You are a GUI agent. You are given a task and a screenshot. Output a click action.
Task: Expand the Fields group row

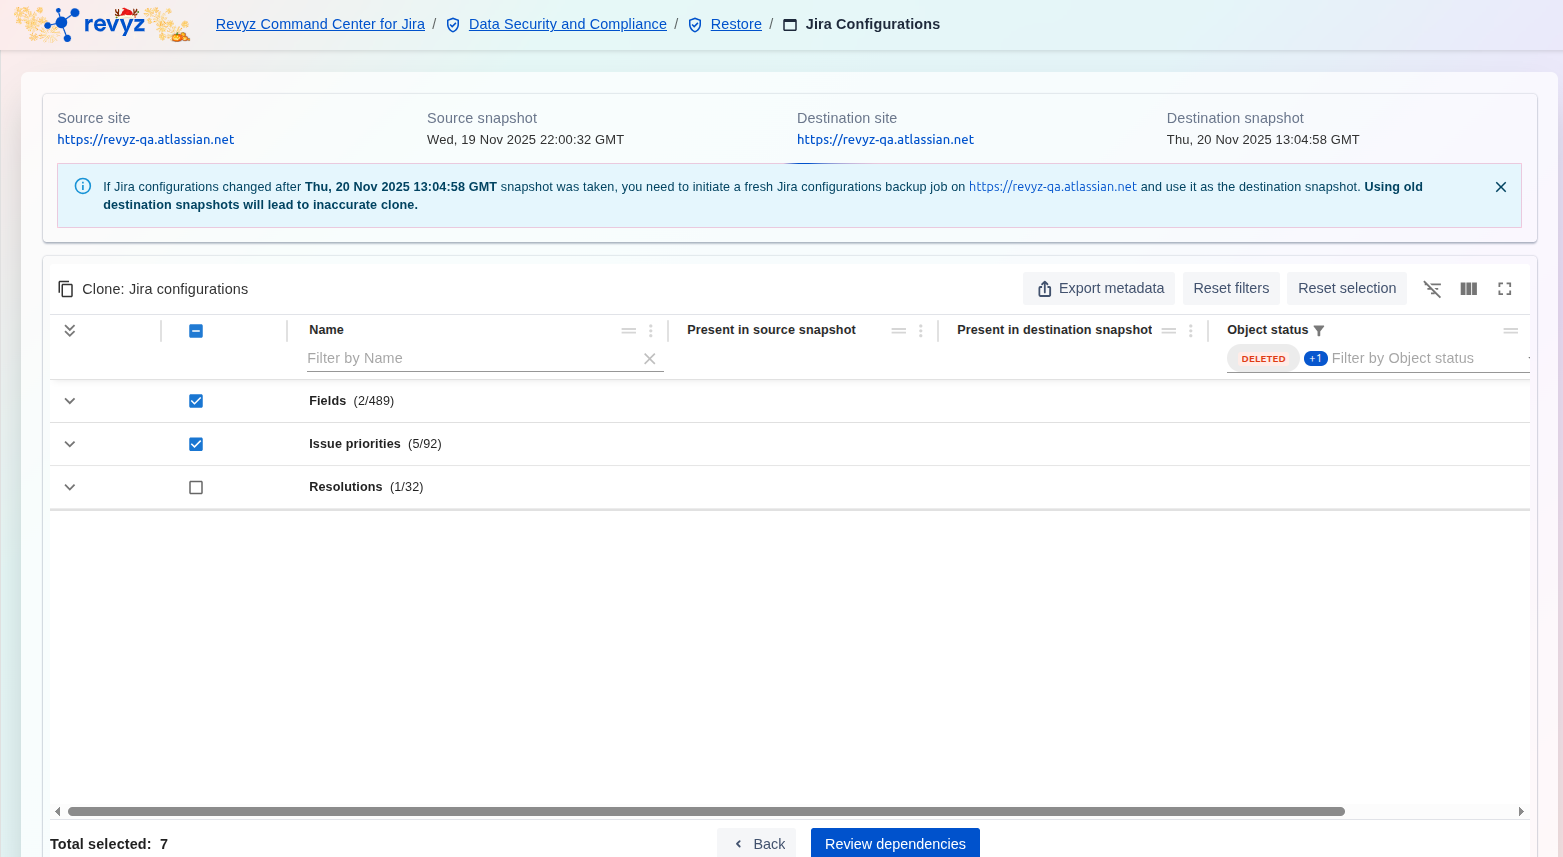[x=70, y=401]
